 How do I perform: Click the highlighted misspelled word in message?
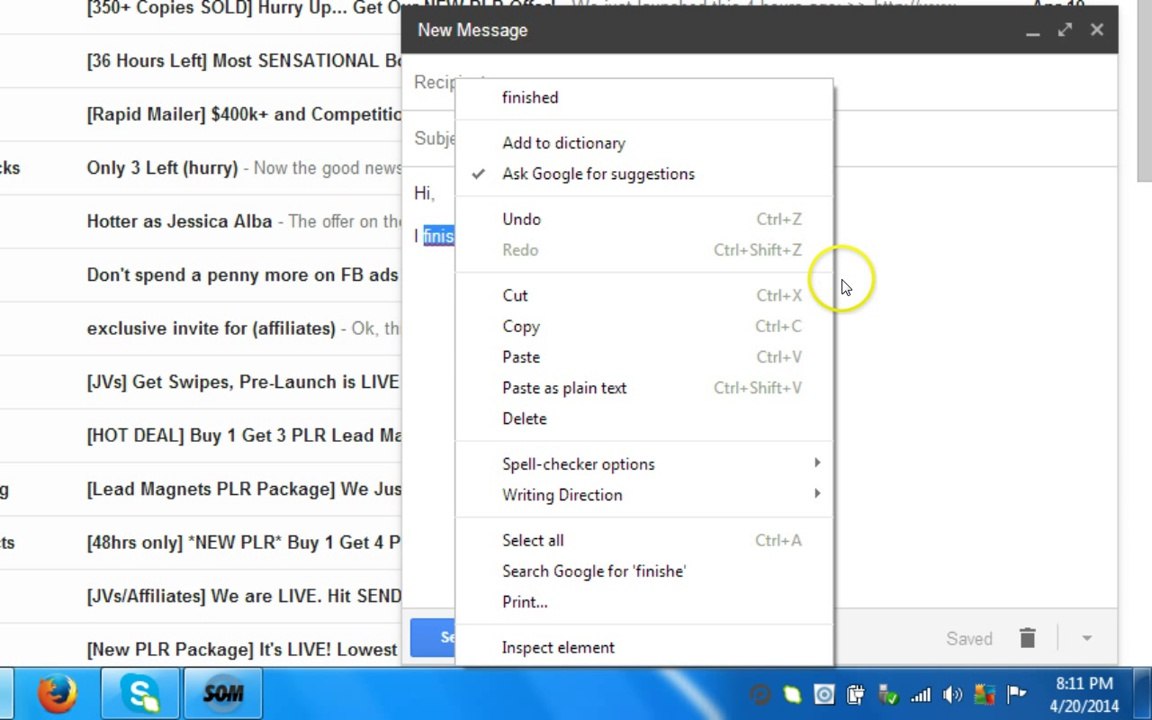pos(439,236)
